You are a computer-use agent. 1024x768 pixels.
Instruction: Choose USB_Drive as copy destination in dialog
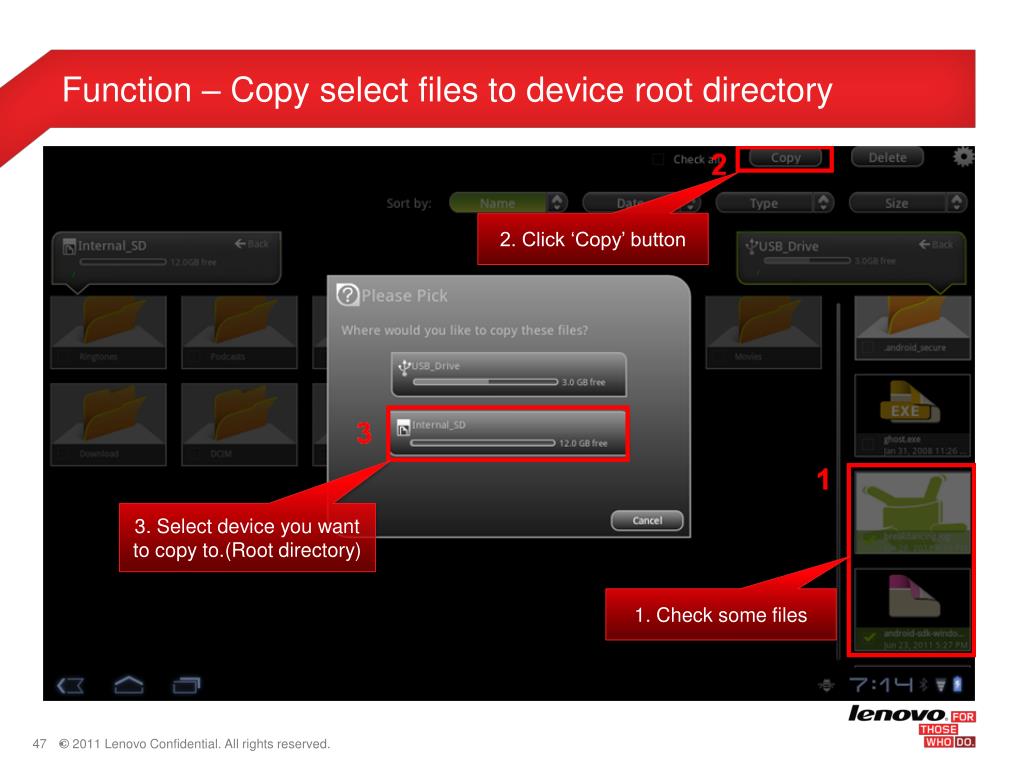coord(509,375)
